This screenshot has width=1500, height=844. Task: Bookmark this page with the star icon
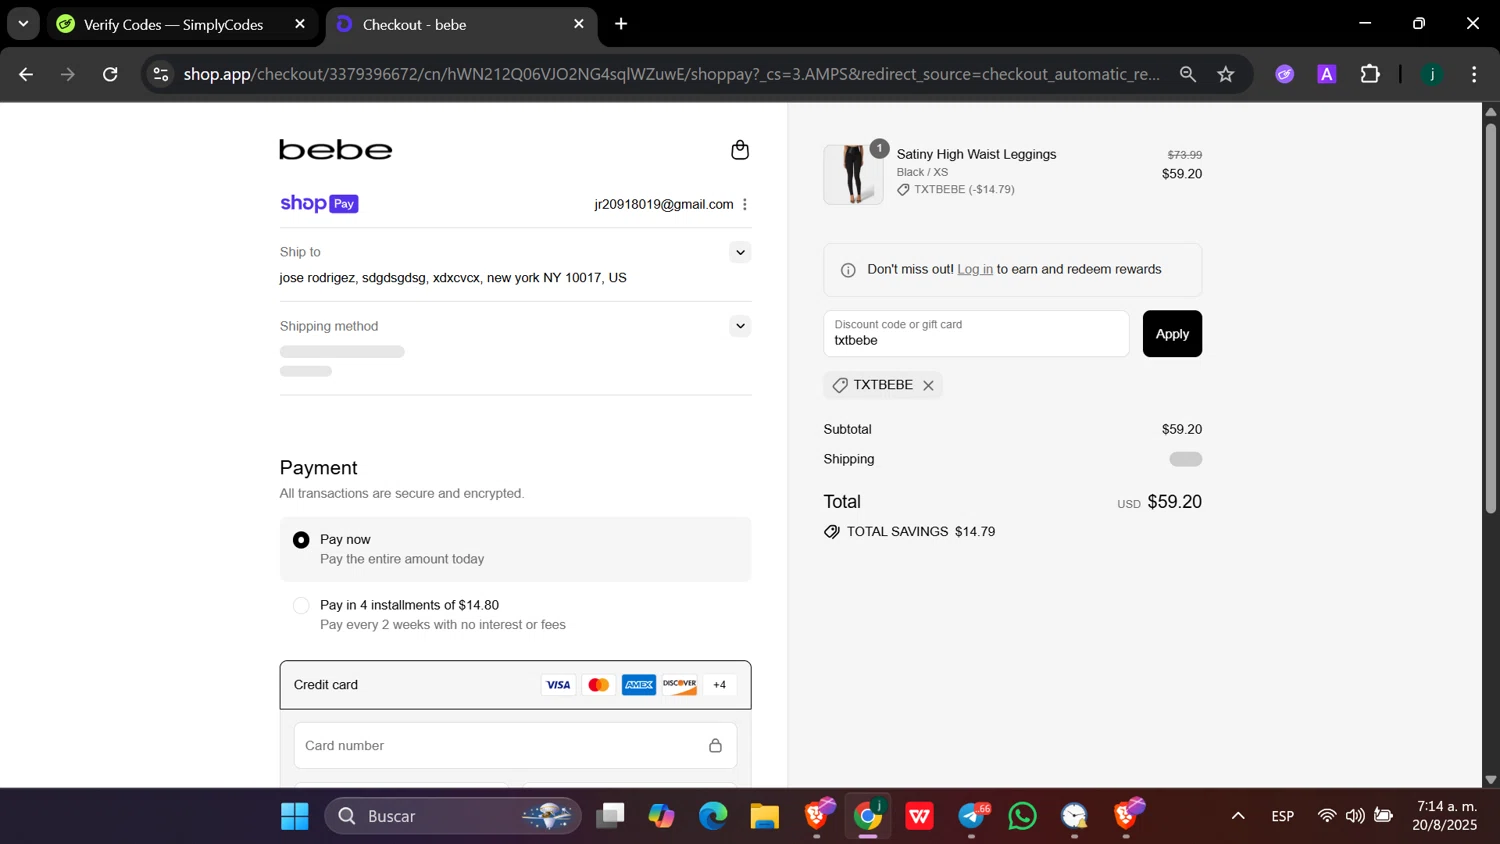(x=1226, y=74)
